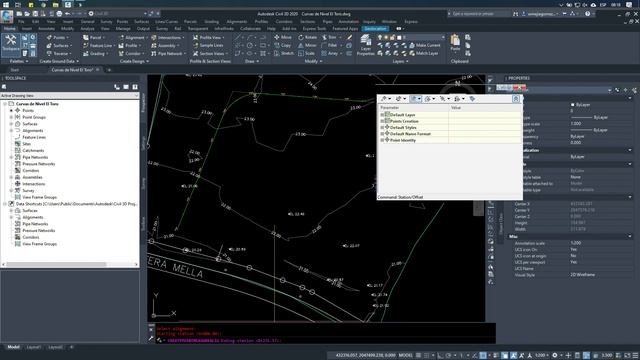The image size is (640, 360).
Task: Expand the Surfaces node under drawing
Action: 11,124
